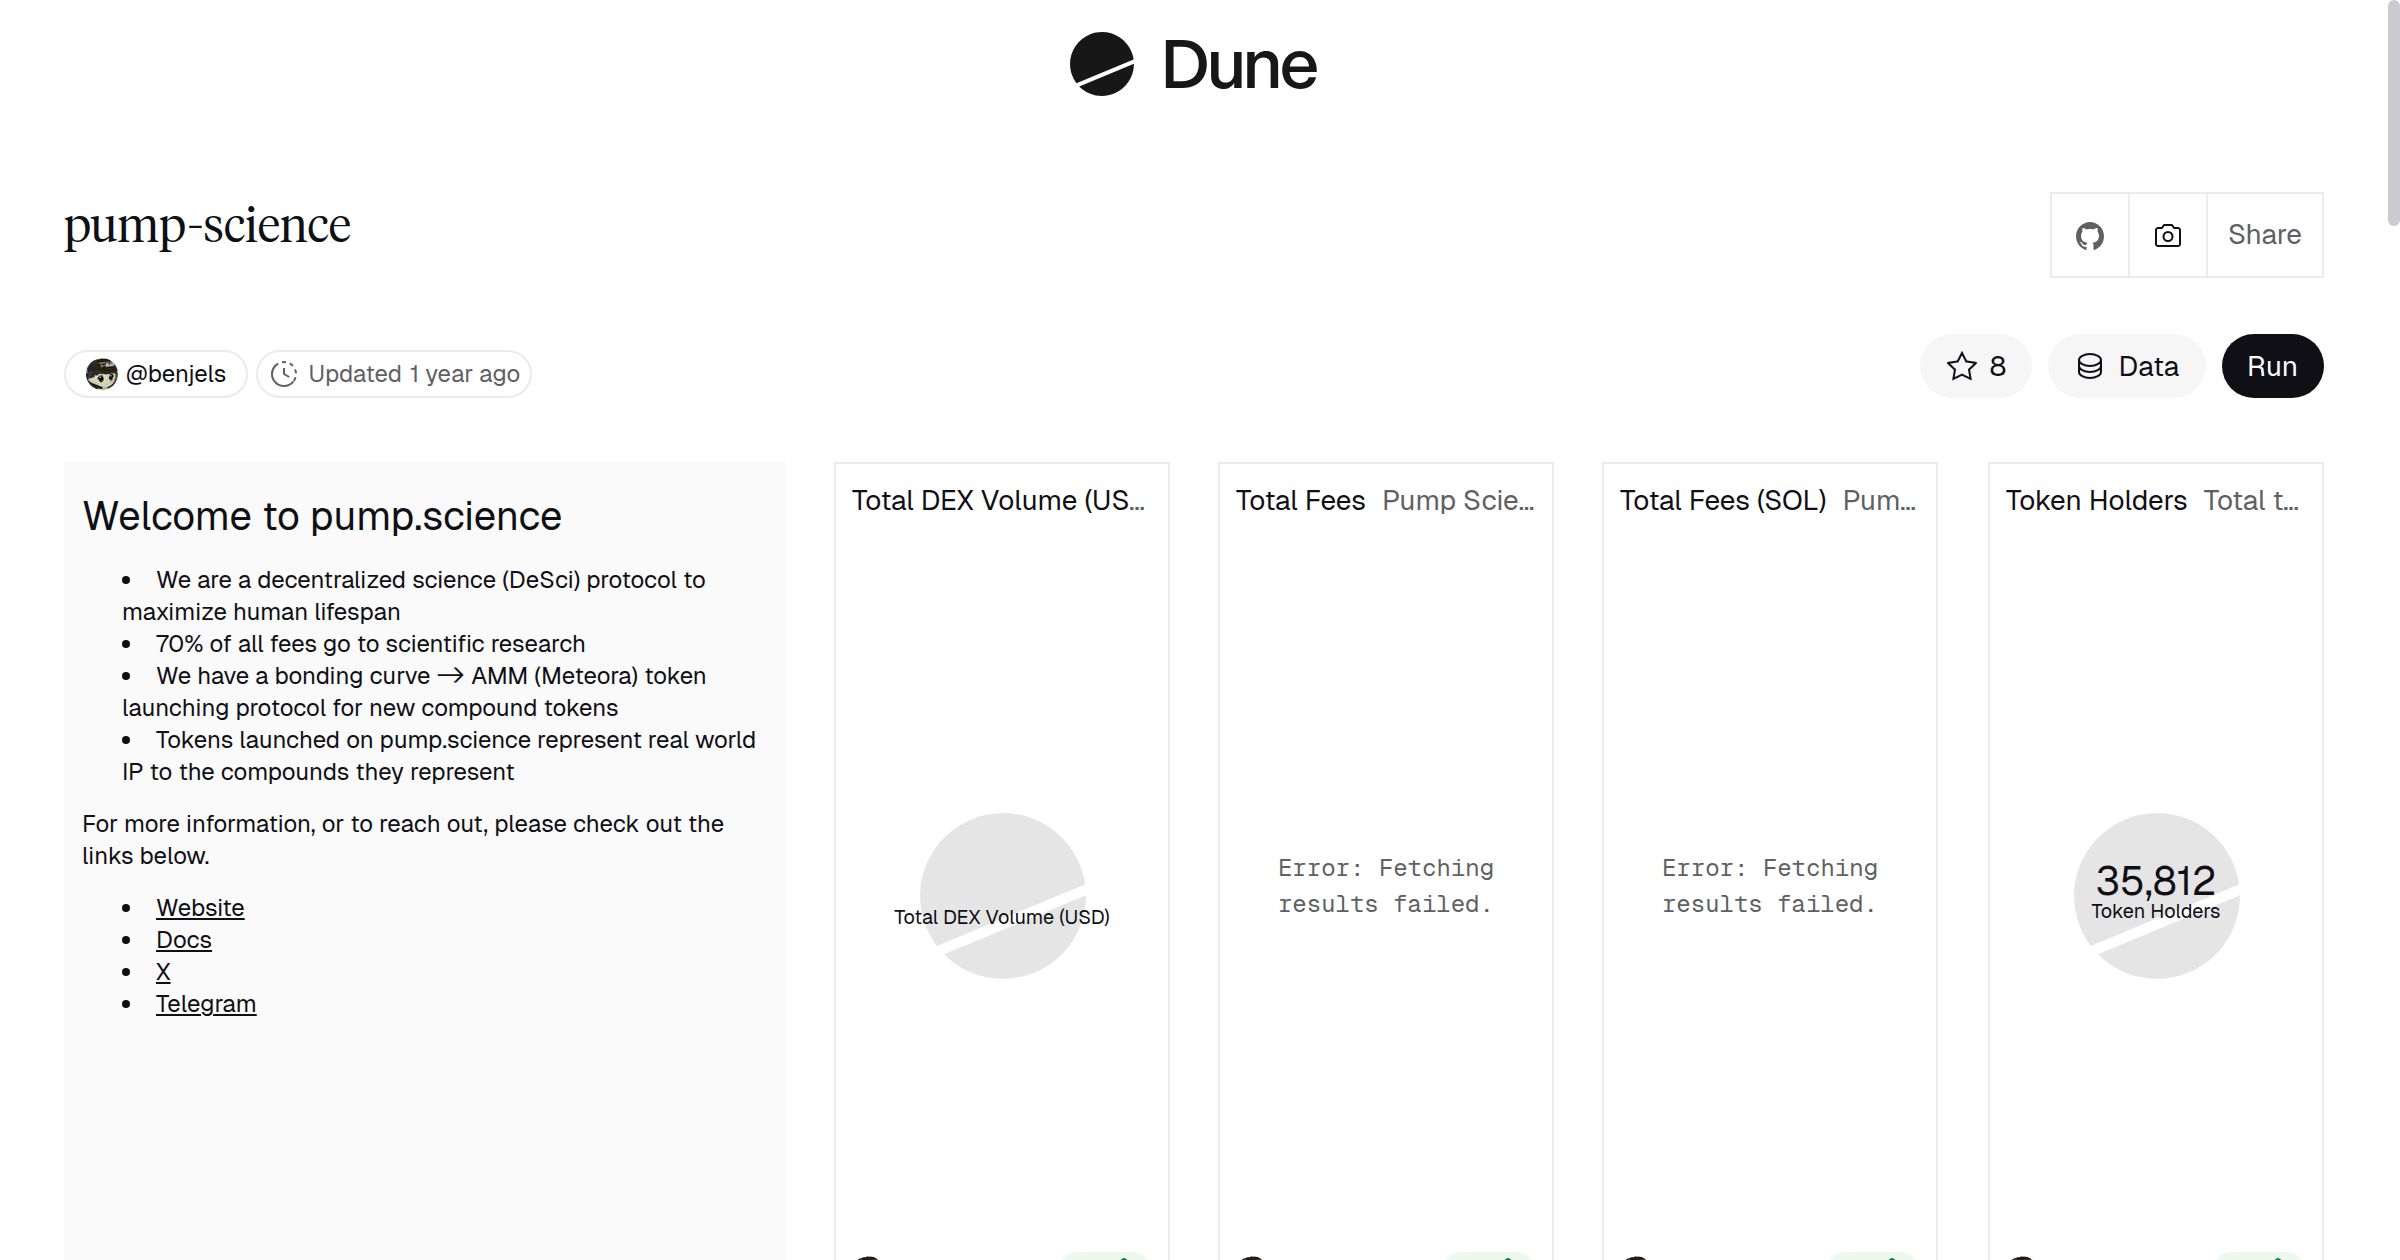Click the Data database button
2400x1260 pixels.
point(2127,367)
